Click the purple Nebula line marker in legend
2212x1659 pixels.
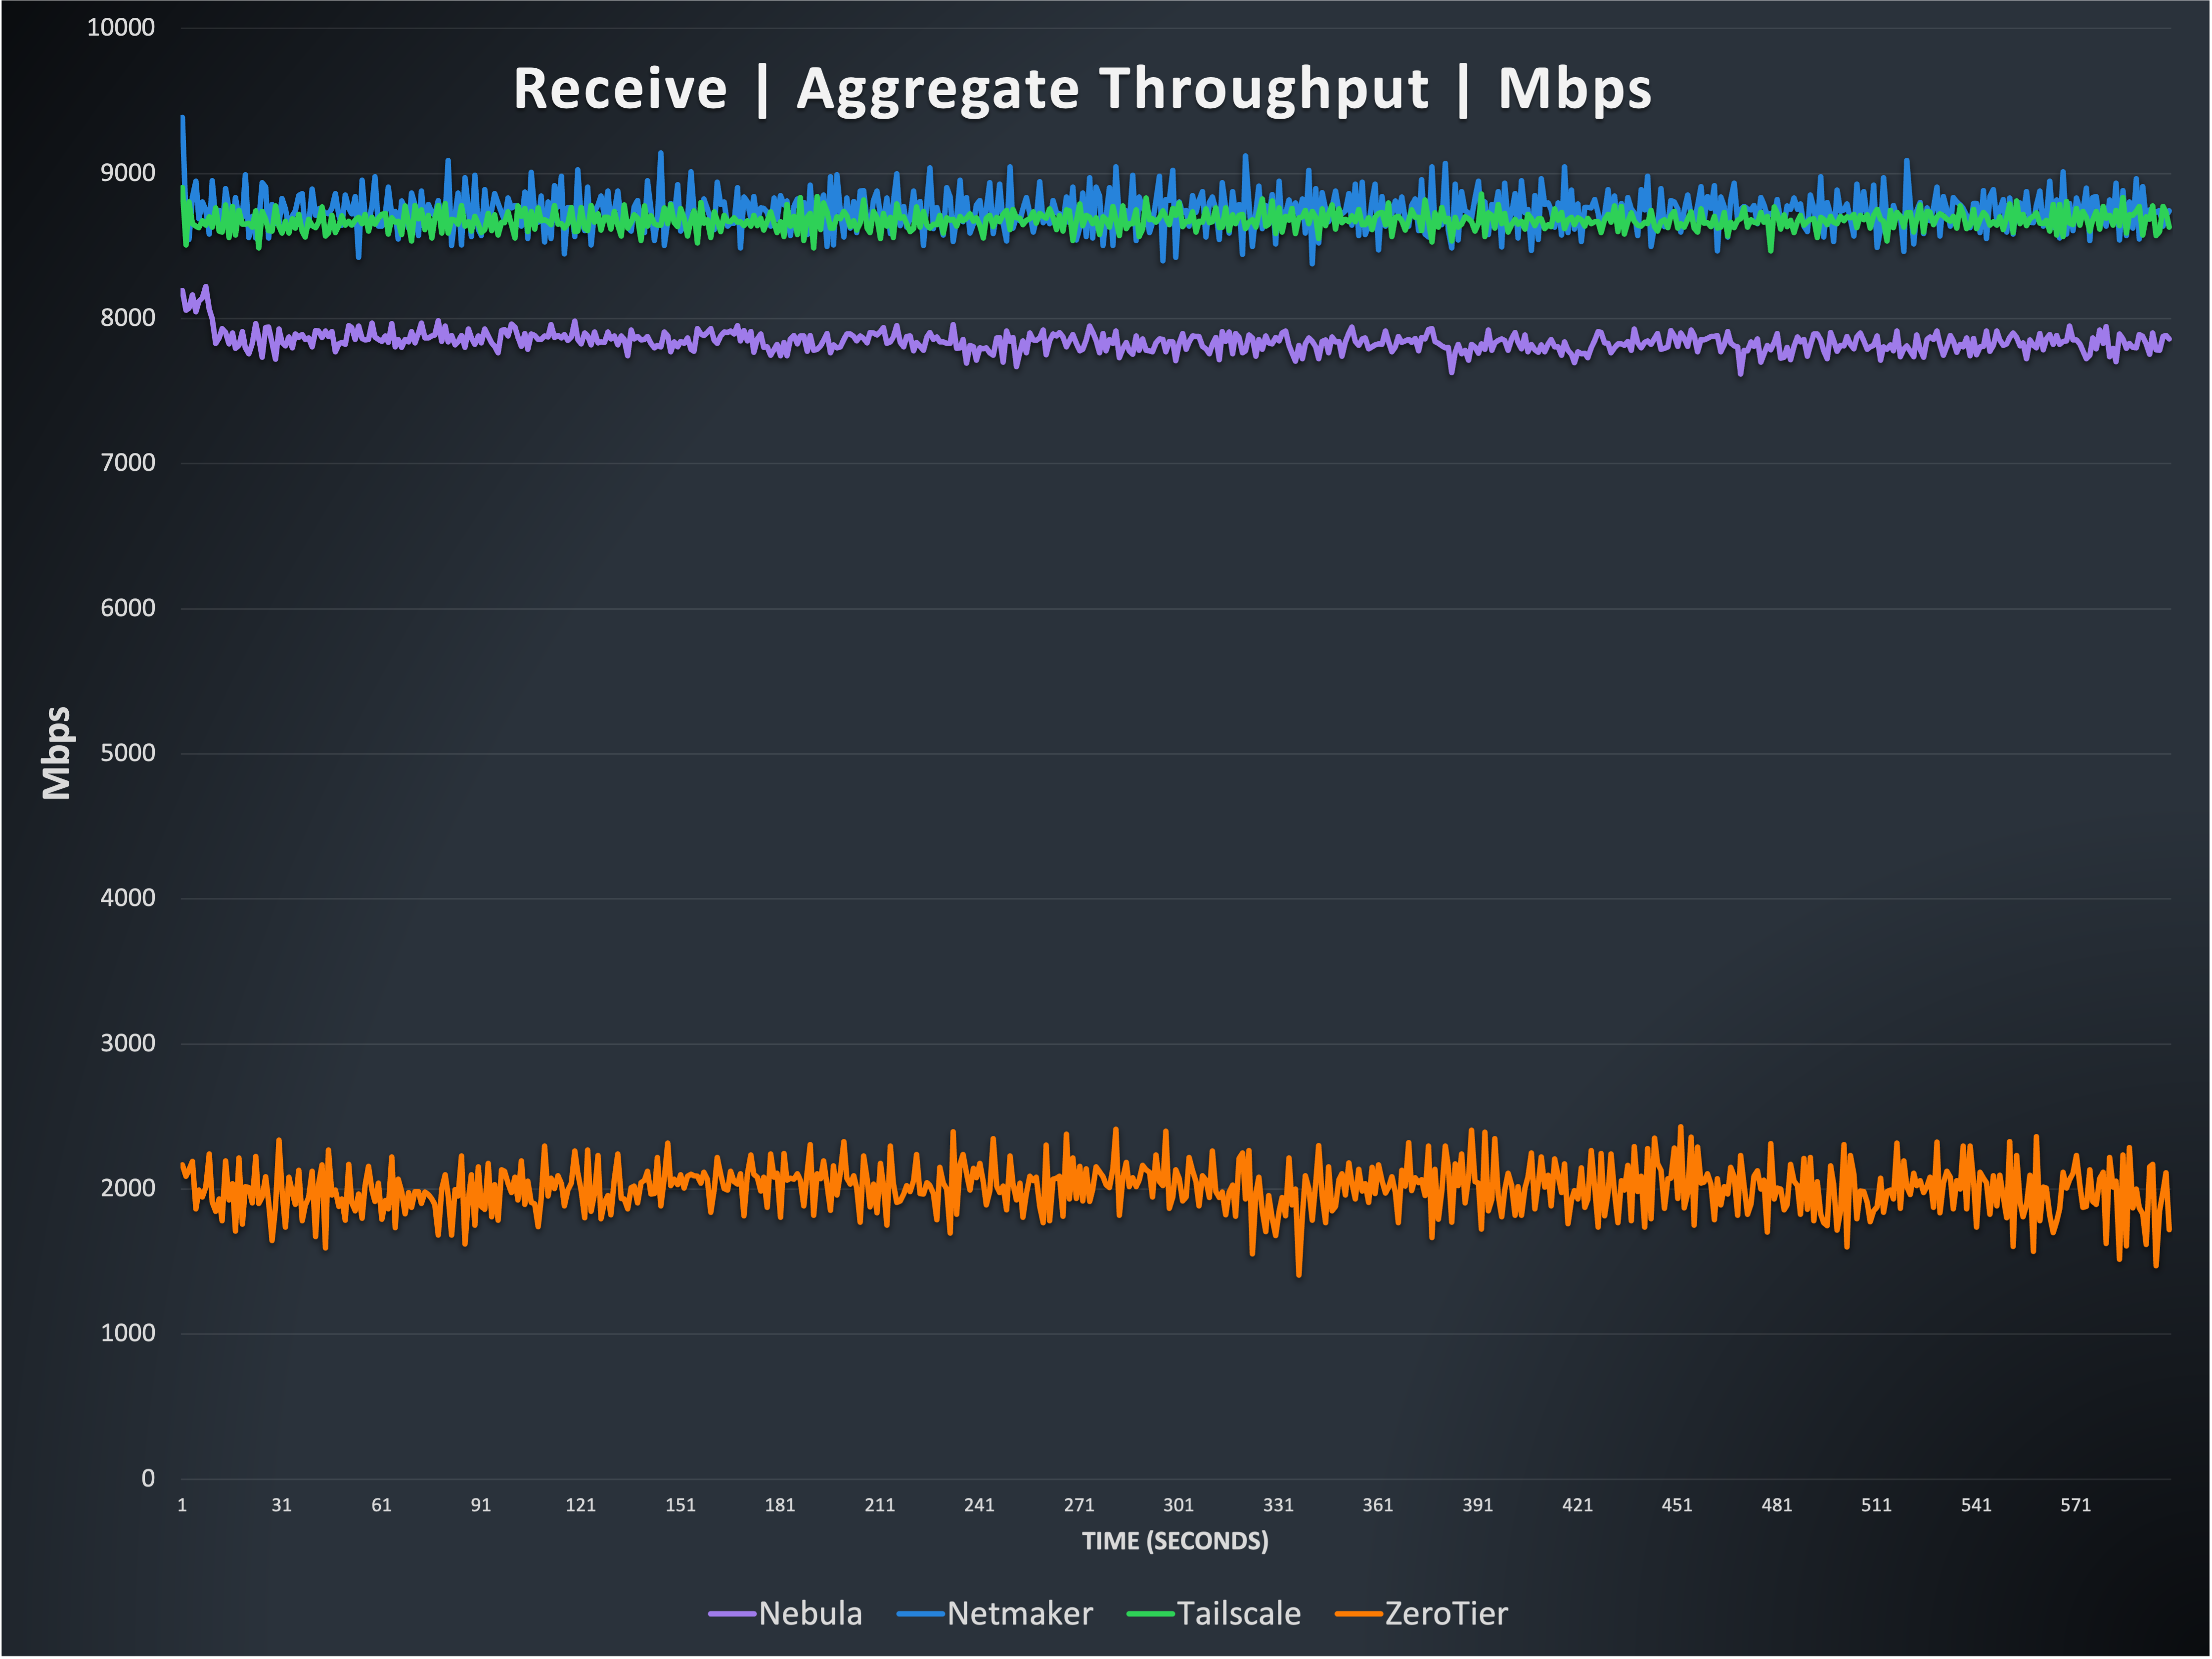[x=732, y=1613]
